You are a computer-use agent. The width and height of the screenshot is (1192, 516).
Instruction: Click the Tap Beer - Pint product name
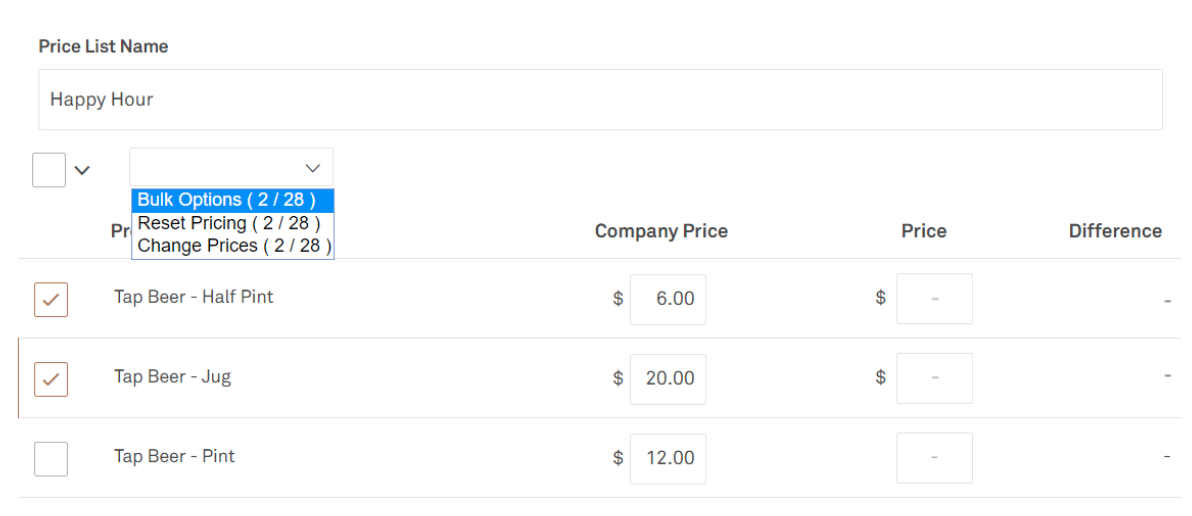click(x=175, y=457)
